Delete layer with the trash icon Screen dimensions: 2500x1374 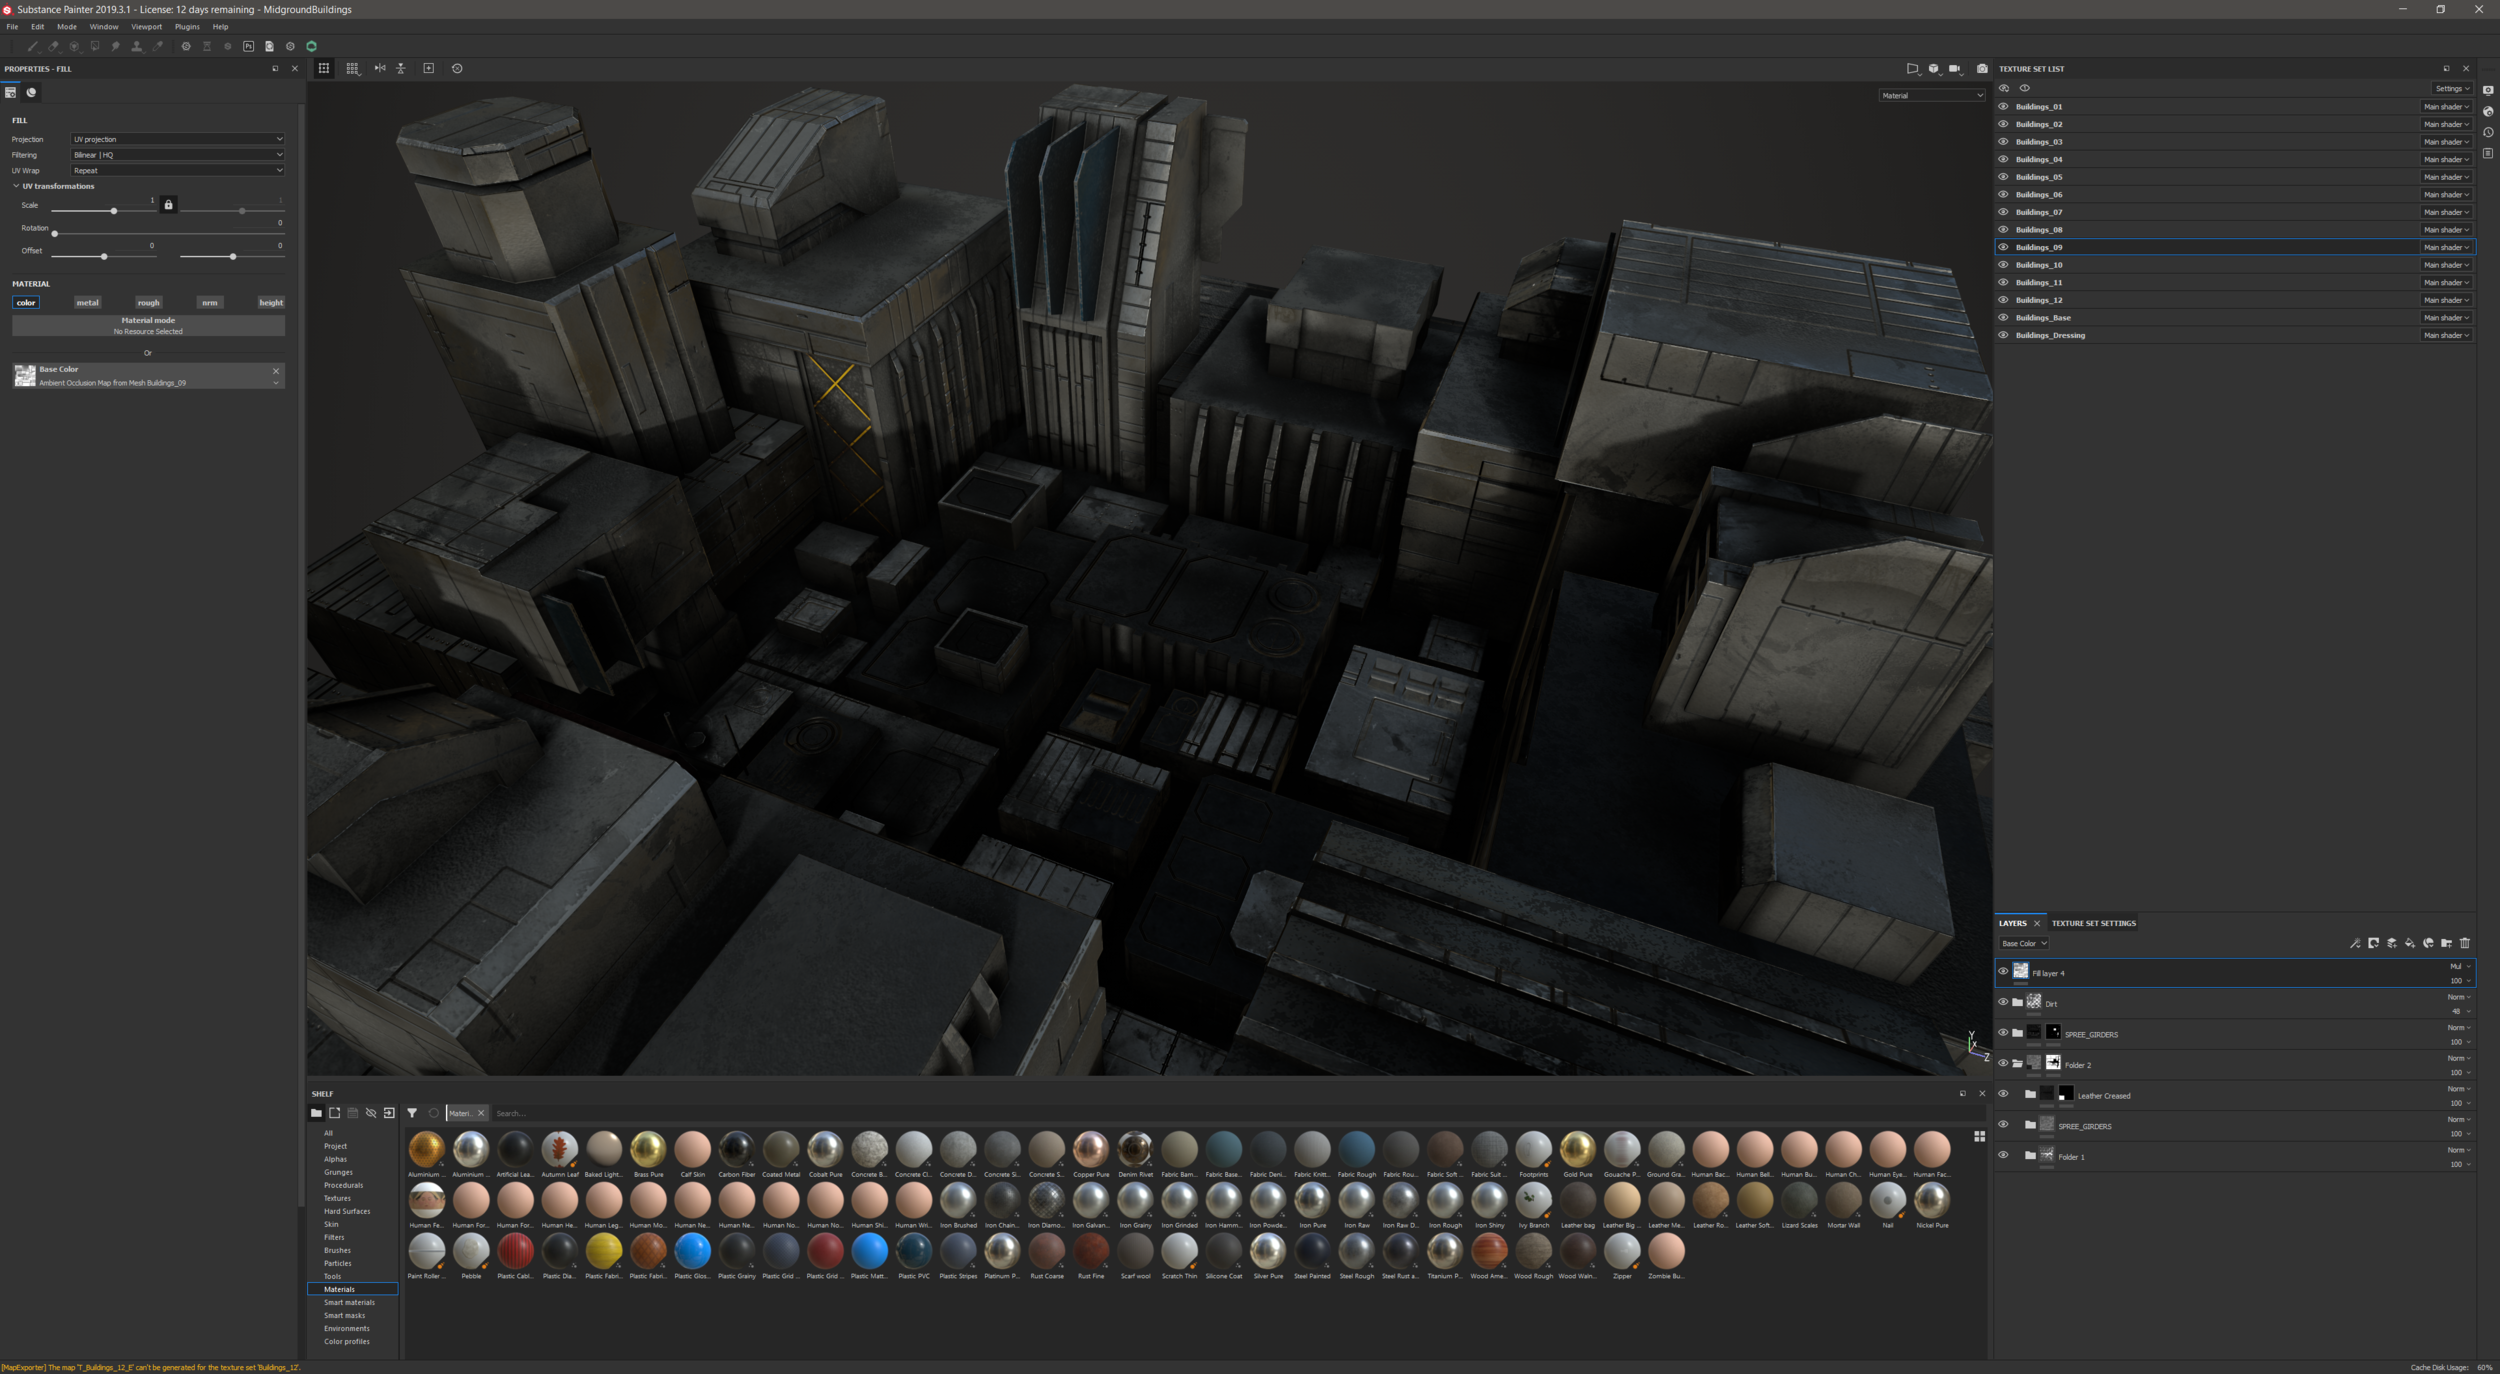click(2464, 943)
